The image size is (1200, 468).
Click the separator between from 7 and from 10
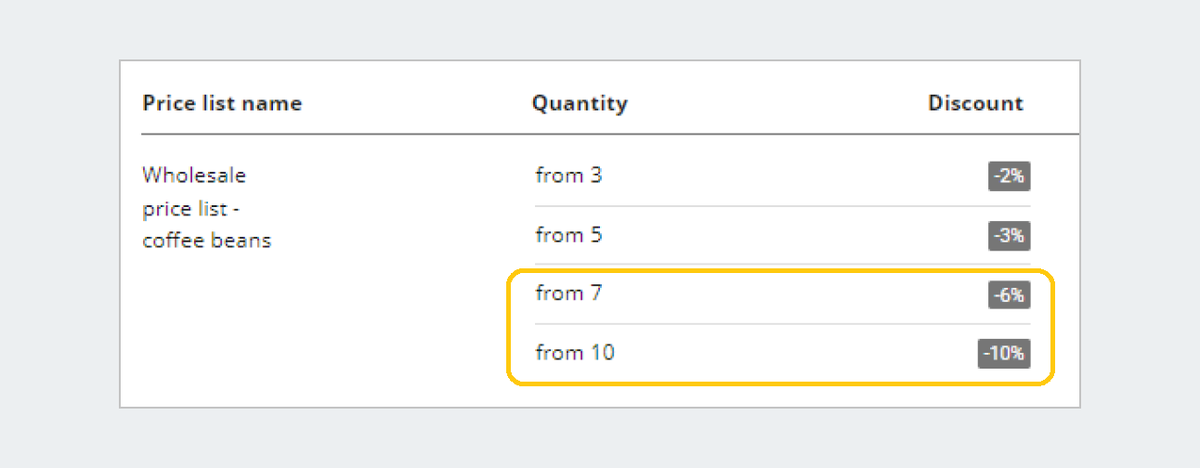pos(782,324)
